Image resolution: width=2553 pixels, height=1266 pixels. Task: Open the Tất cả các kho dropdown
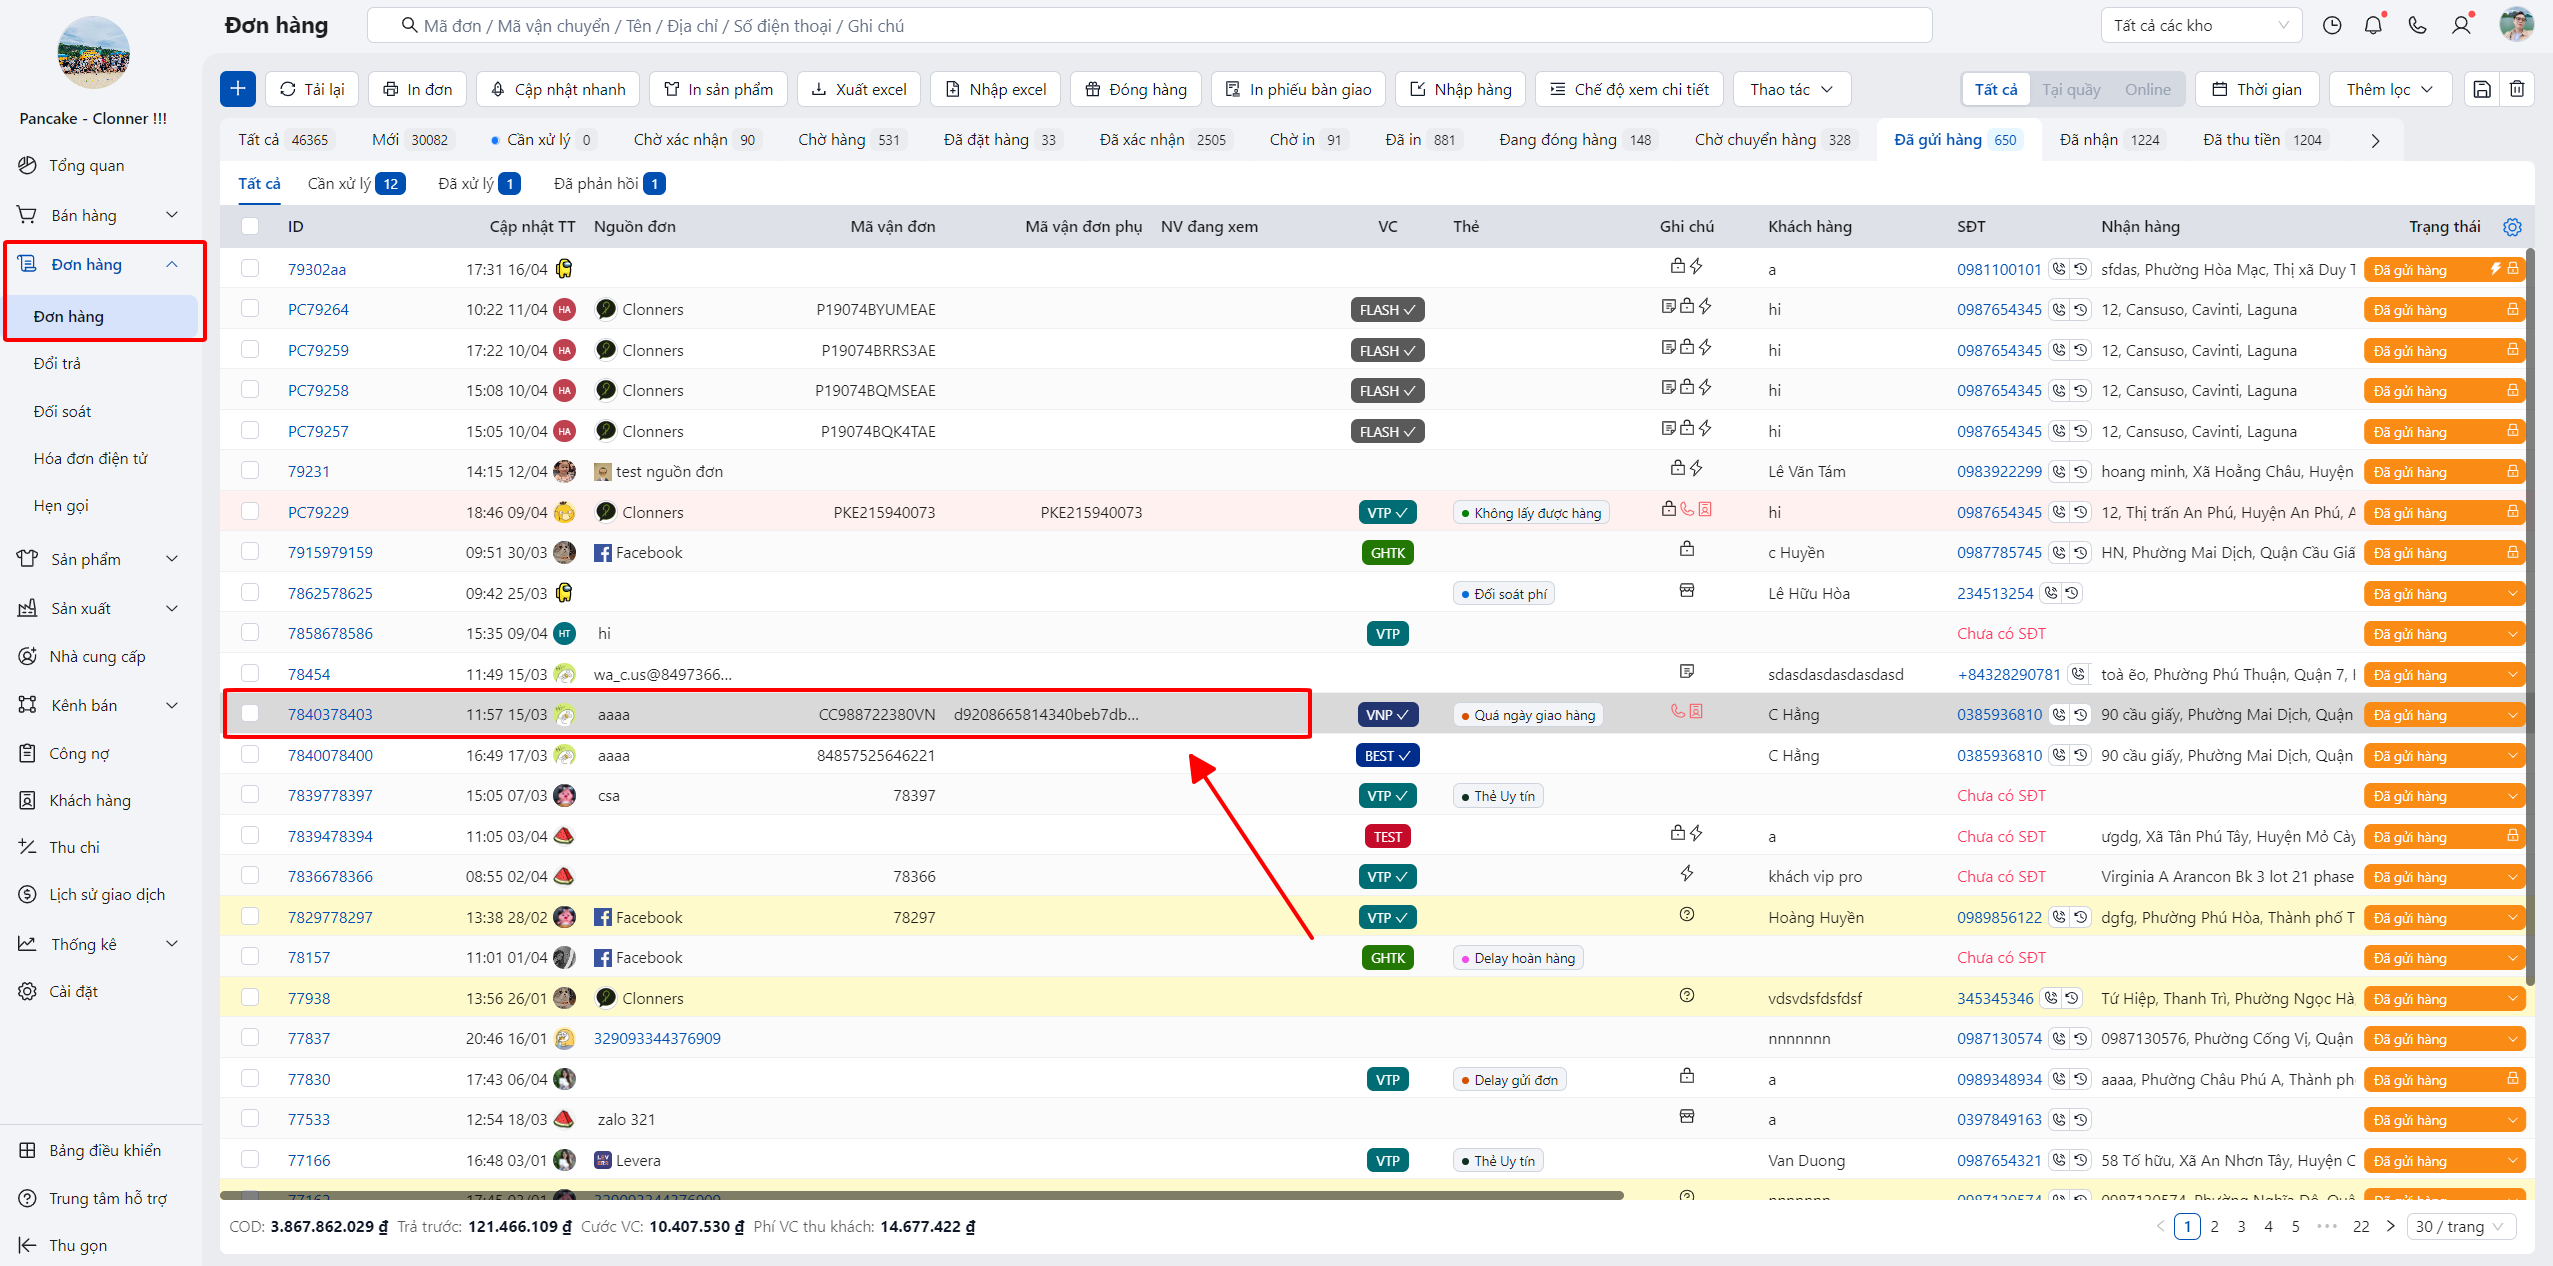point(2201,25)
